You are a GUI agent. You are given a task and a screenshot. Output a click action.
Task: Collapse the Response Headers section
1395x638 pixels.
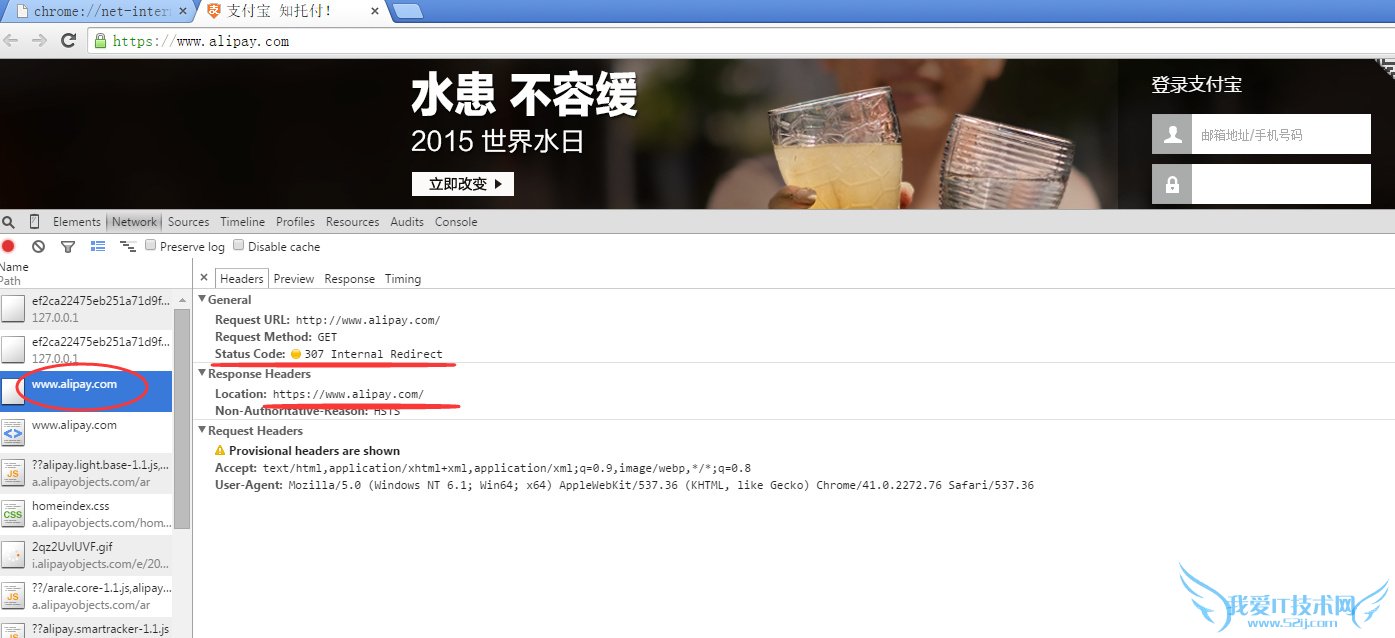coord(202,373)
